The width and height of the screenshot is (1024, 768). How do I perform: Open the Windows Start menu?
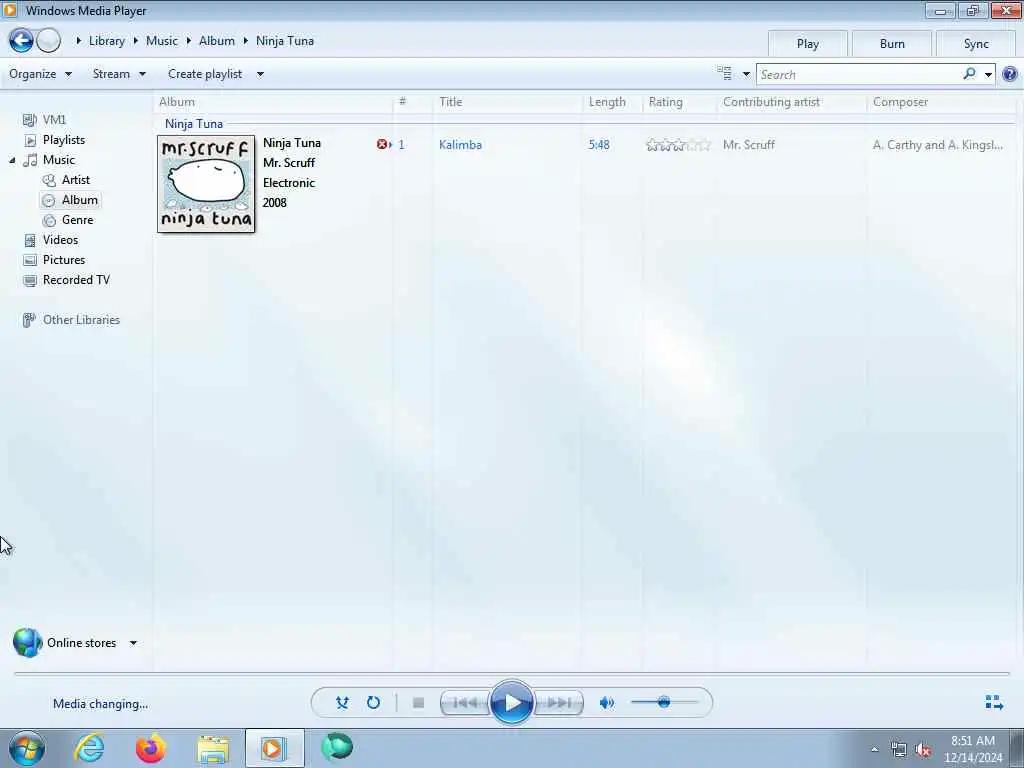click(27, 748)
